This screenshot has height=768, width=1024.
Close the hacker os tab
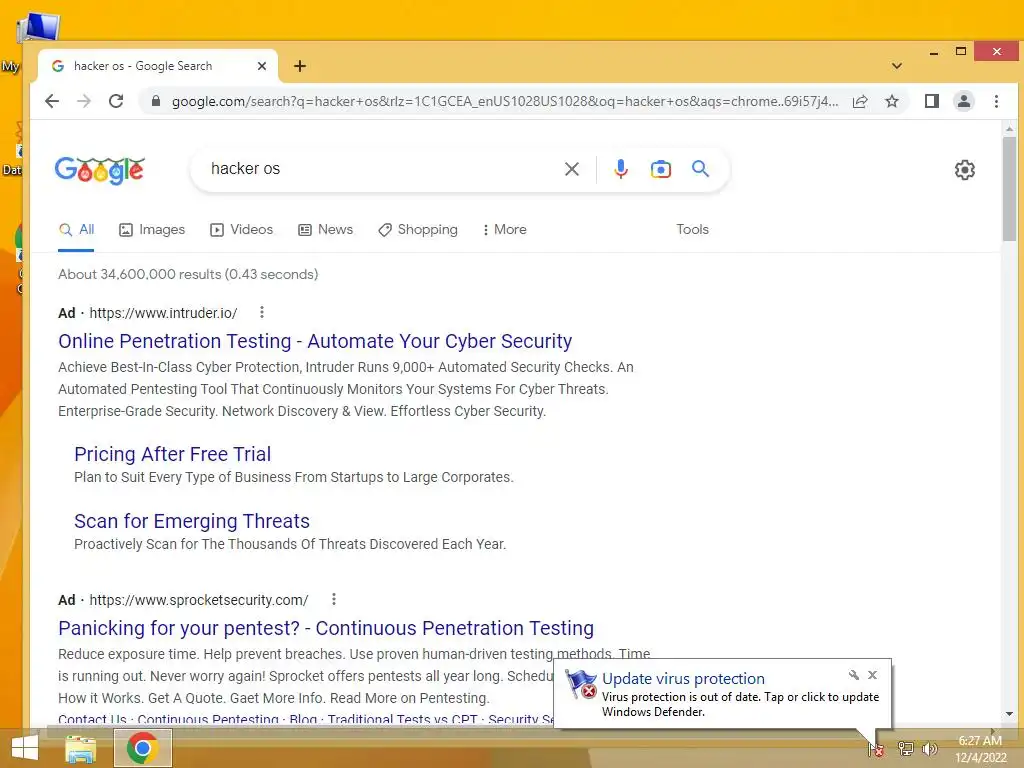pyautogui.click(x=262, y=66)
